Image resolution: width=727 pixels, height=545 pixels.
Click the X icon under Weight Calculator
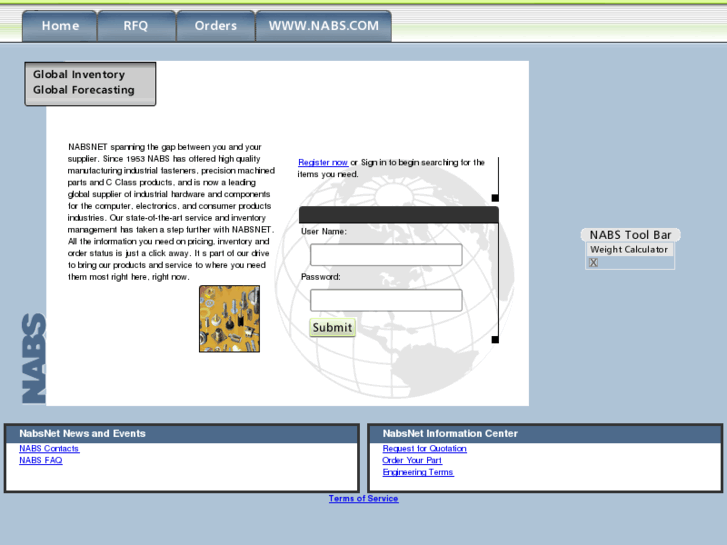click(x=593, y=263)
